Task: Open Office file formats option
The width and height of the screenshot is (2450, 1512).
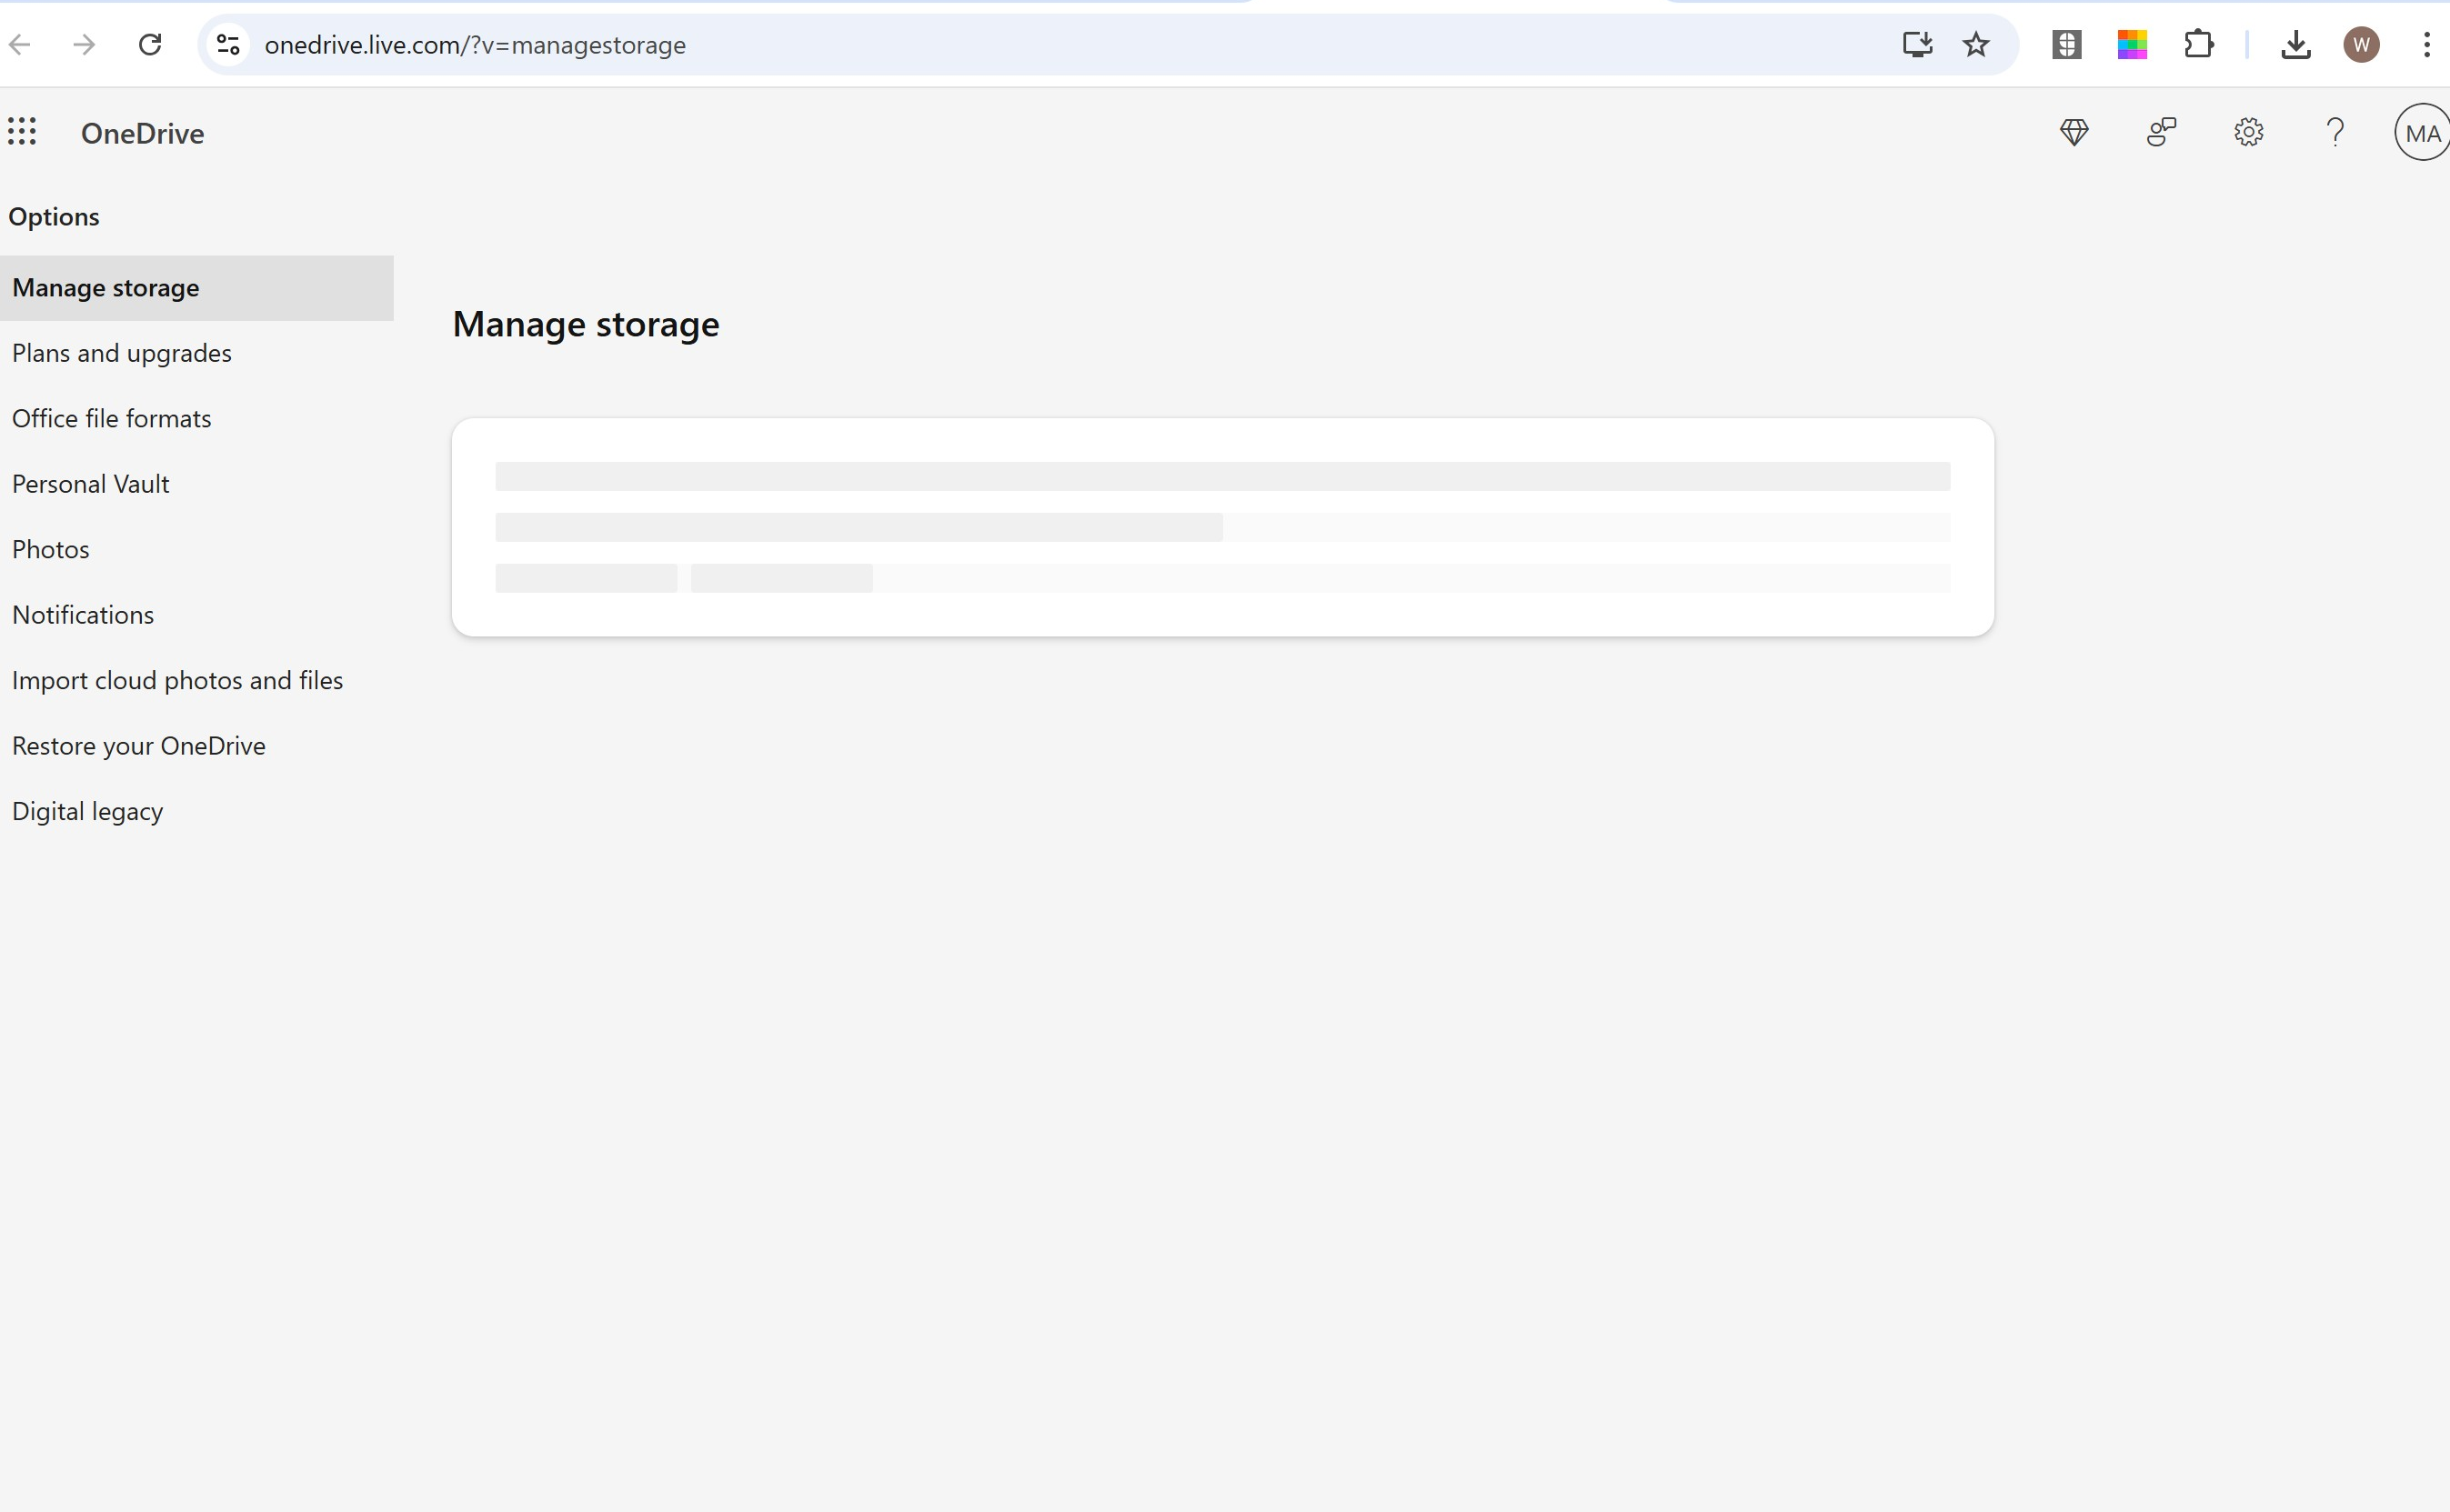Action: (x=112, y=419)
